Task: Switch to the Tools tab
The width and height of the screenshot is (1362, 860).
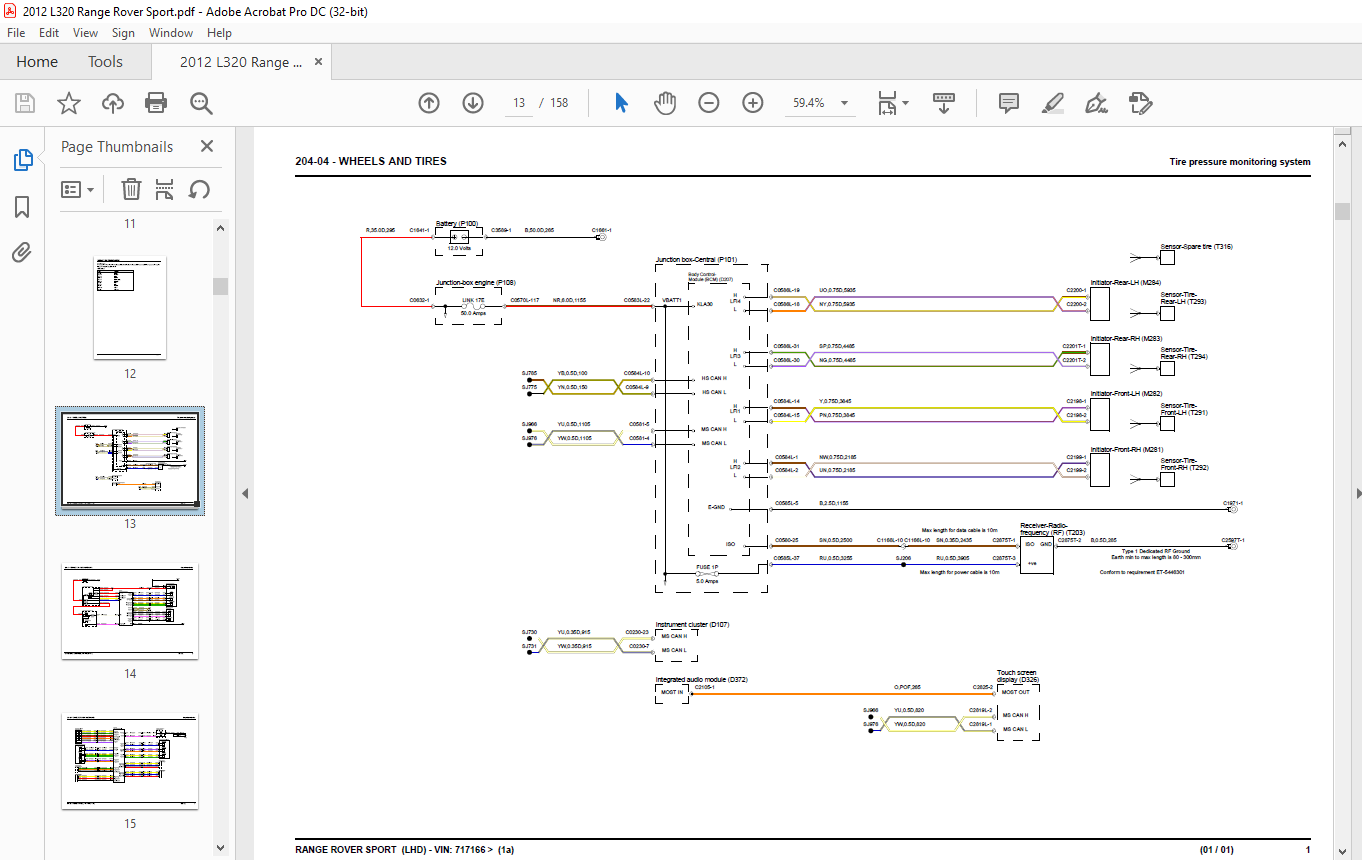Action: point(105,62)
